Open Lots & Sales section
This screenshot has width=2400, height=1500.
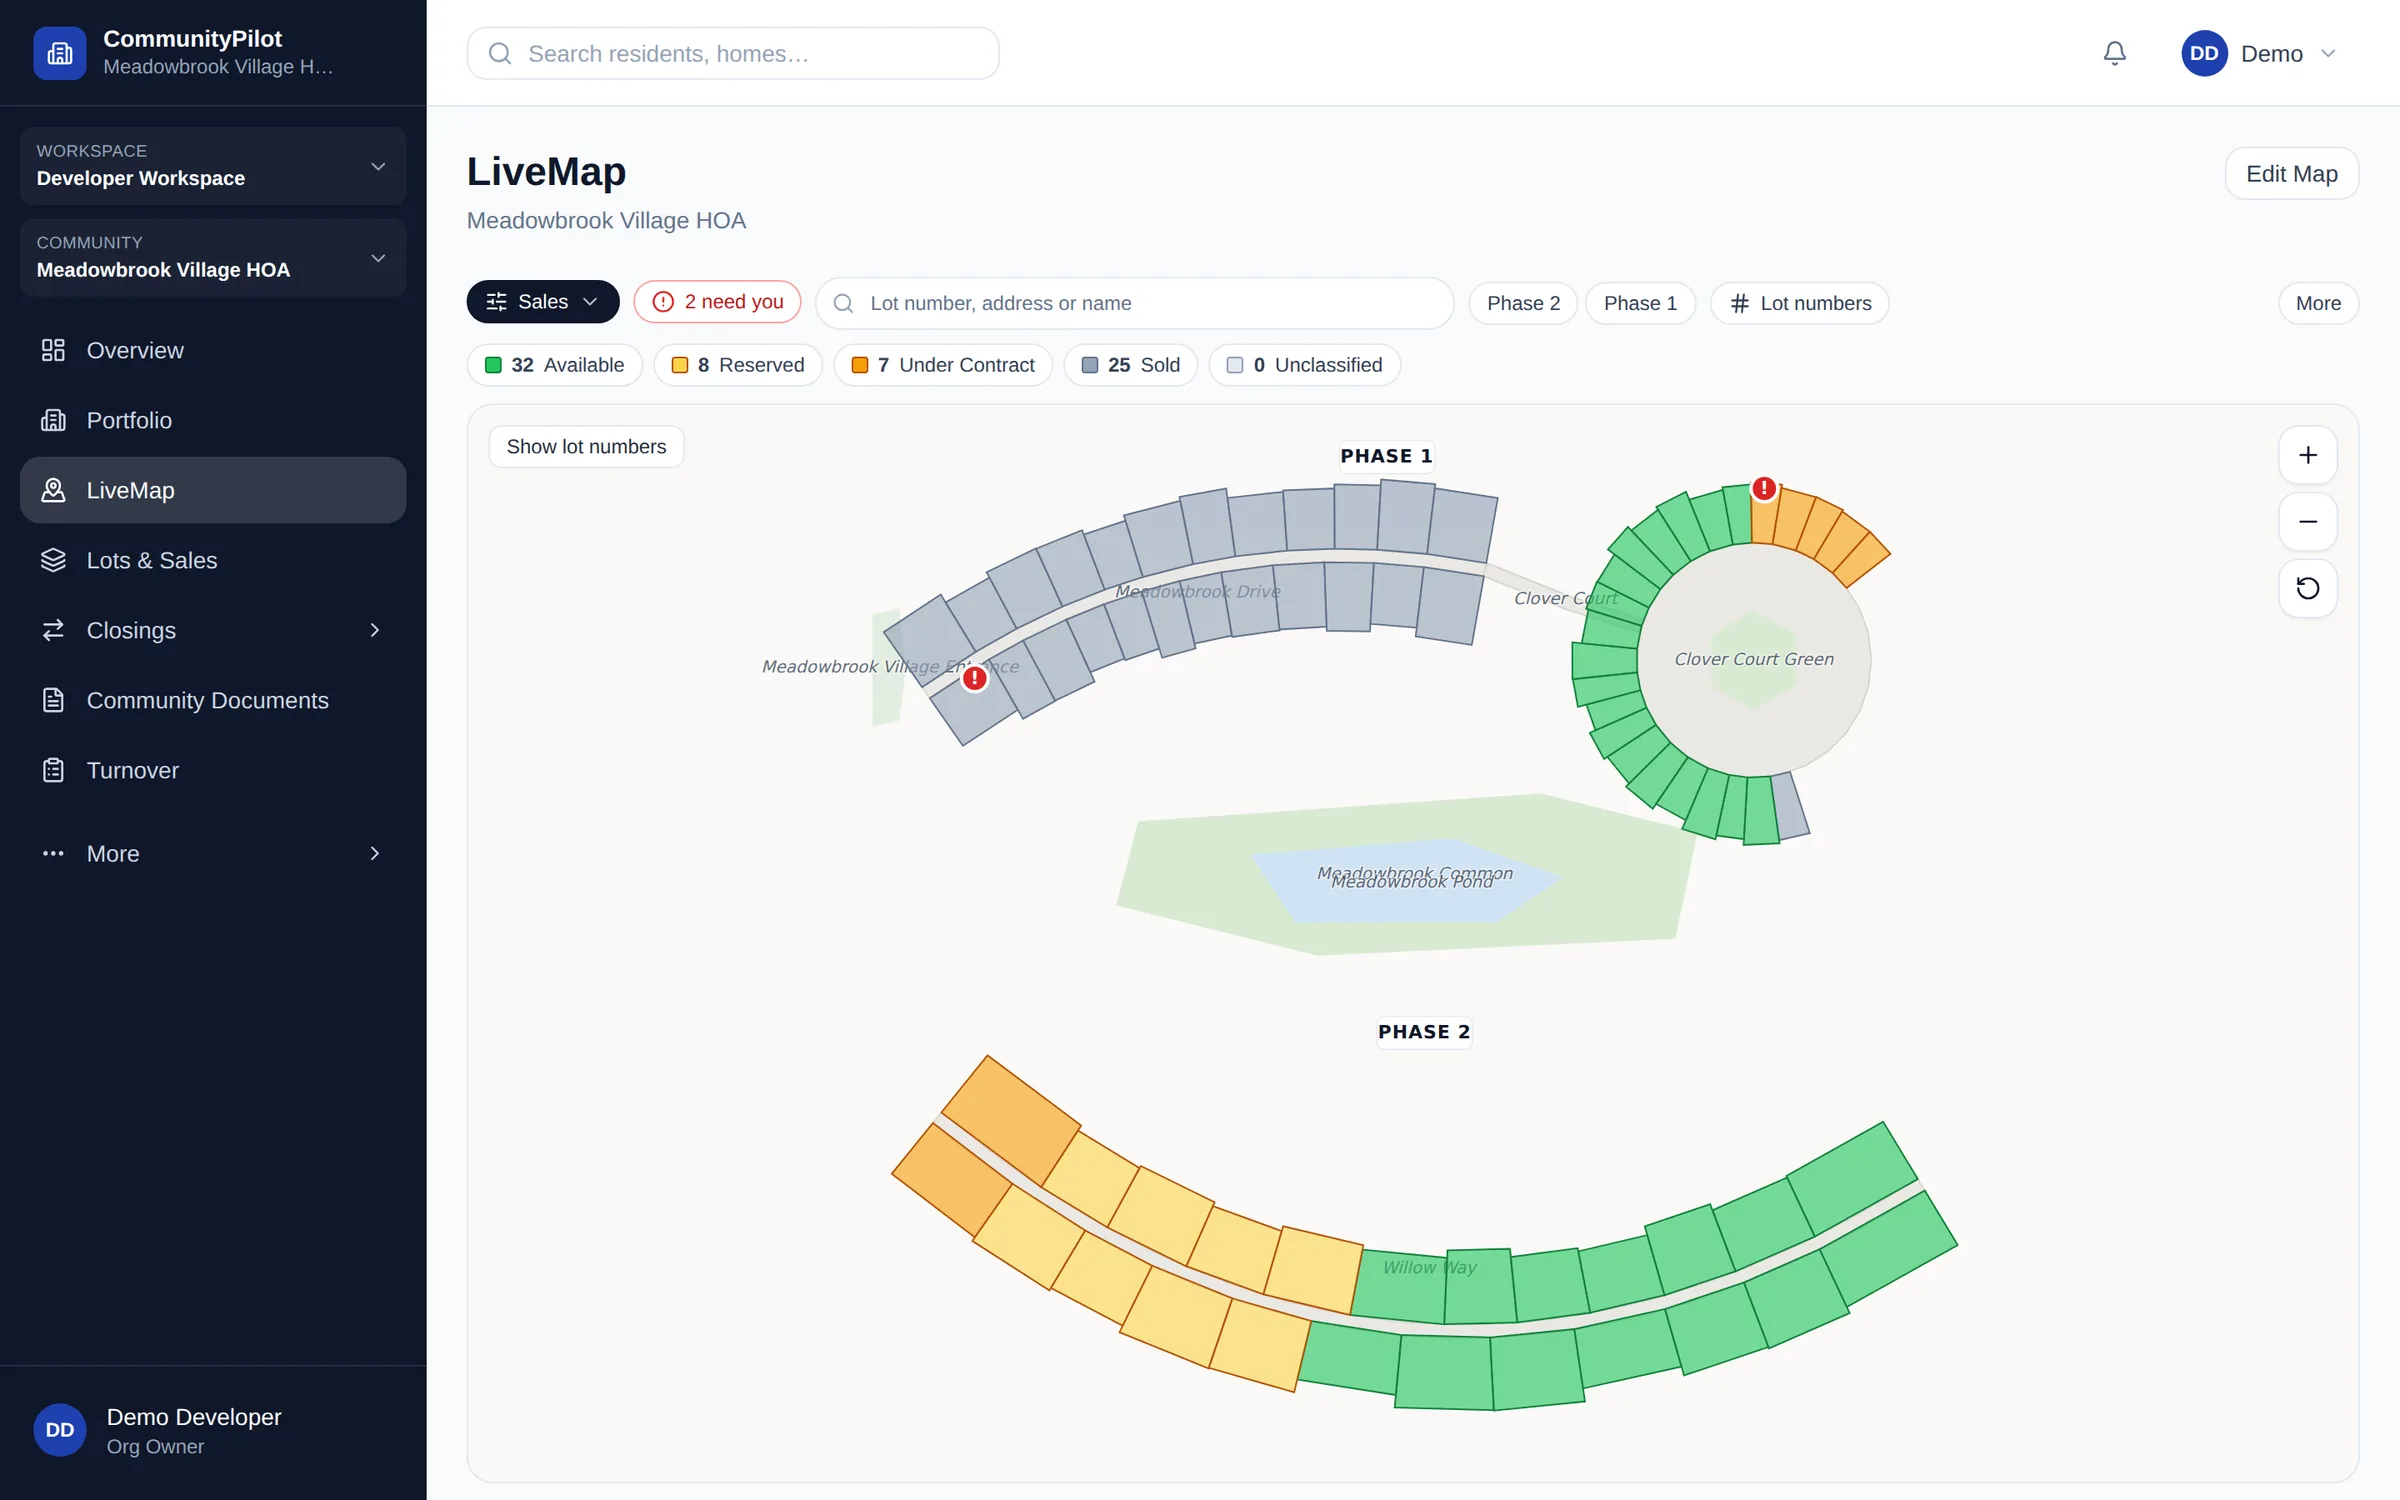(x=213, y=560)
